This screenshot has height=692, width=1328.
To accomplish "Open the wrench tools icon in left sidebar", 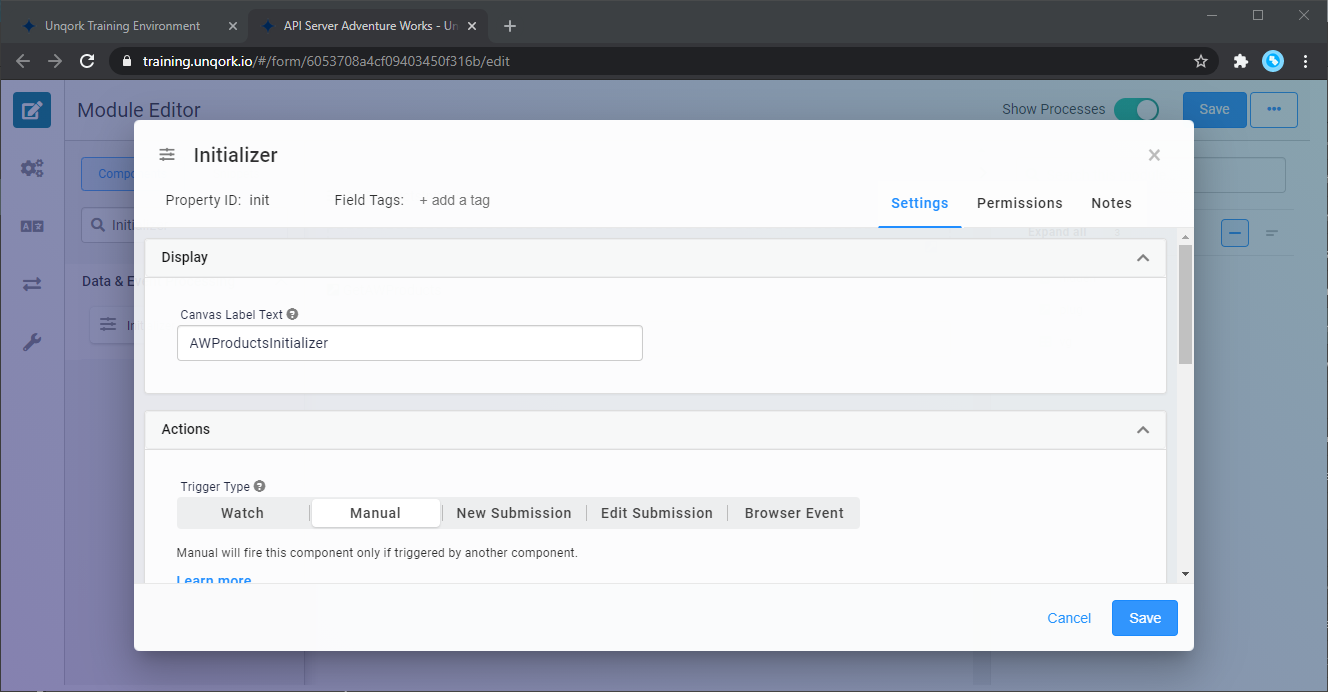I will point(32,343).
